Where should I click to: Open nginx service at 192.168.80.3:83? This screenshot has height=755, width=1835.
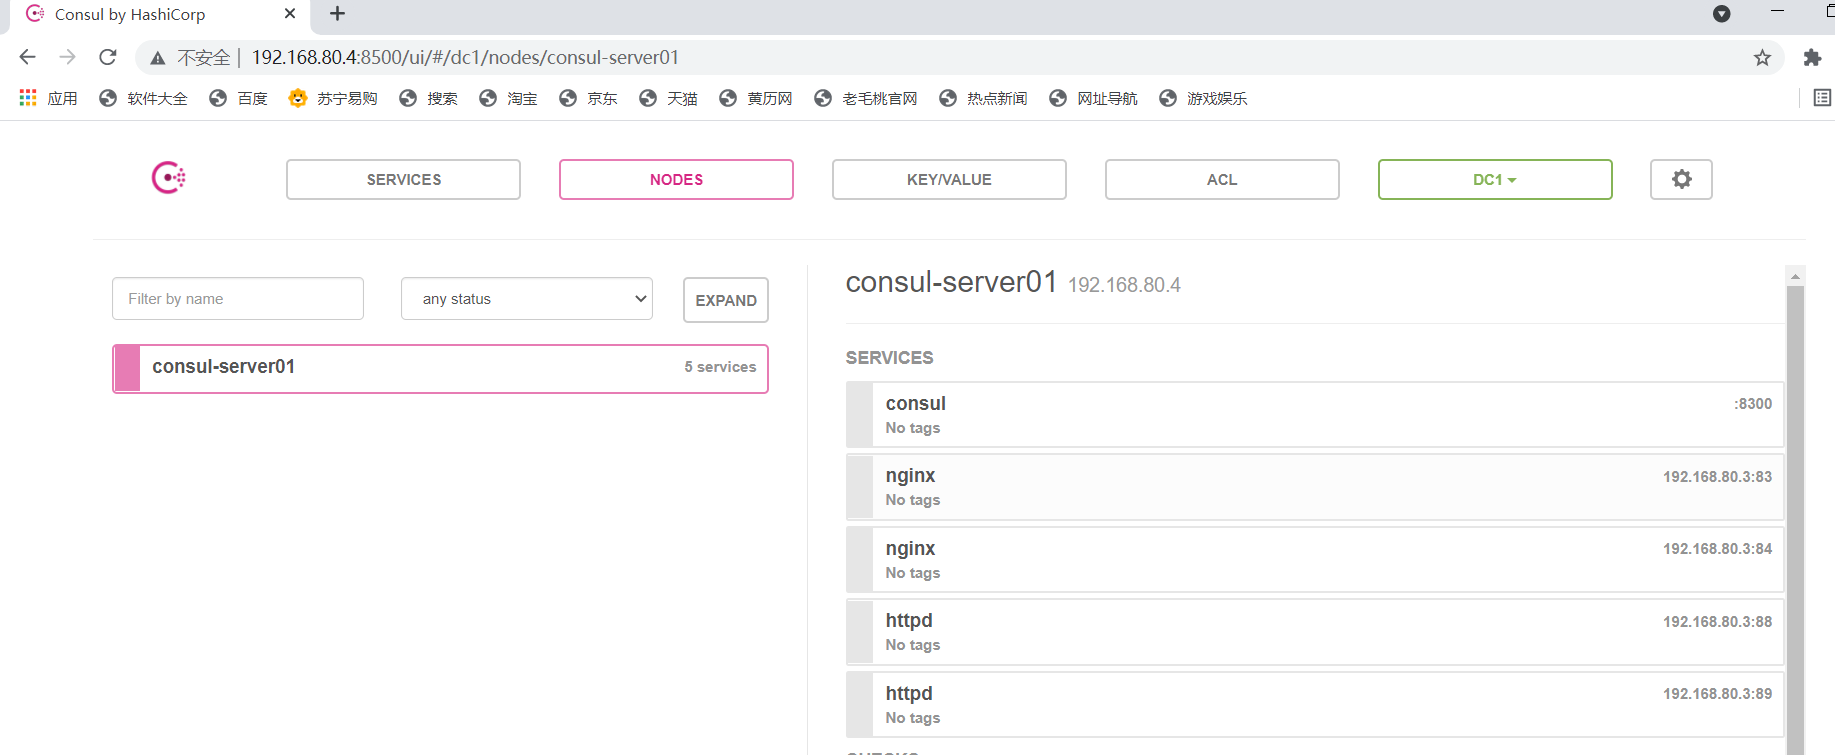(1315, 487)
